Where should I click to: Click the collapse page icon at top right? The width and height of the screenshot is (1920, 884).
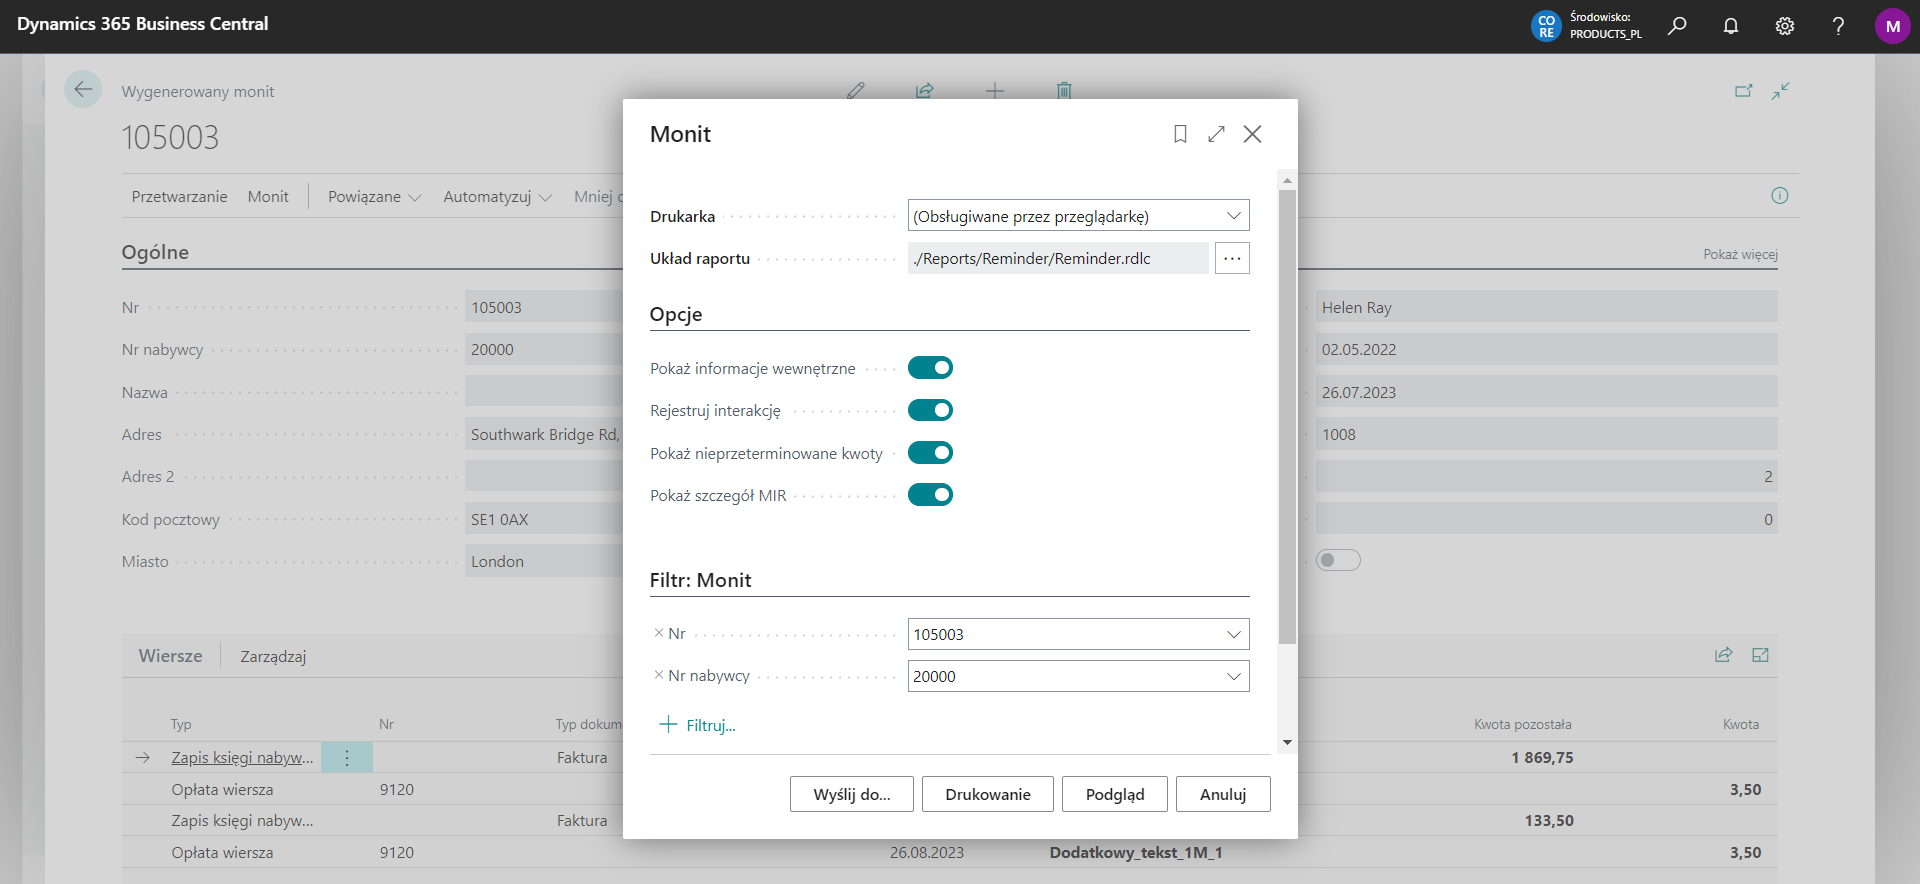click(1781, 91)
